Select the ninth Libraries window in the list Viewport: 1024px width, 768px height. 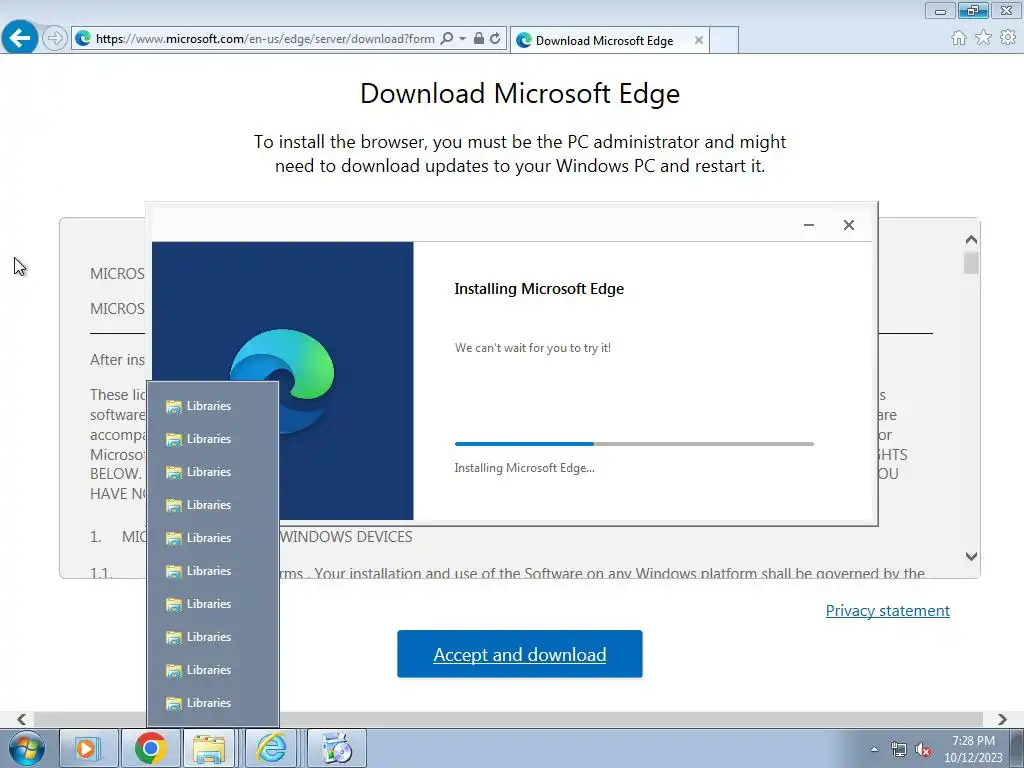click(x=213, y=670)
